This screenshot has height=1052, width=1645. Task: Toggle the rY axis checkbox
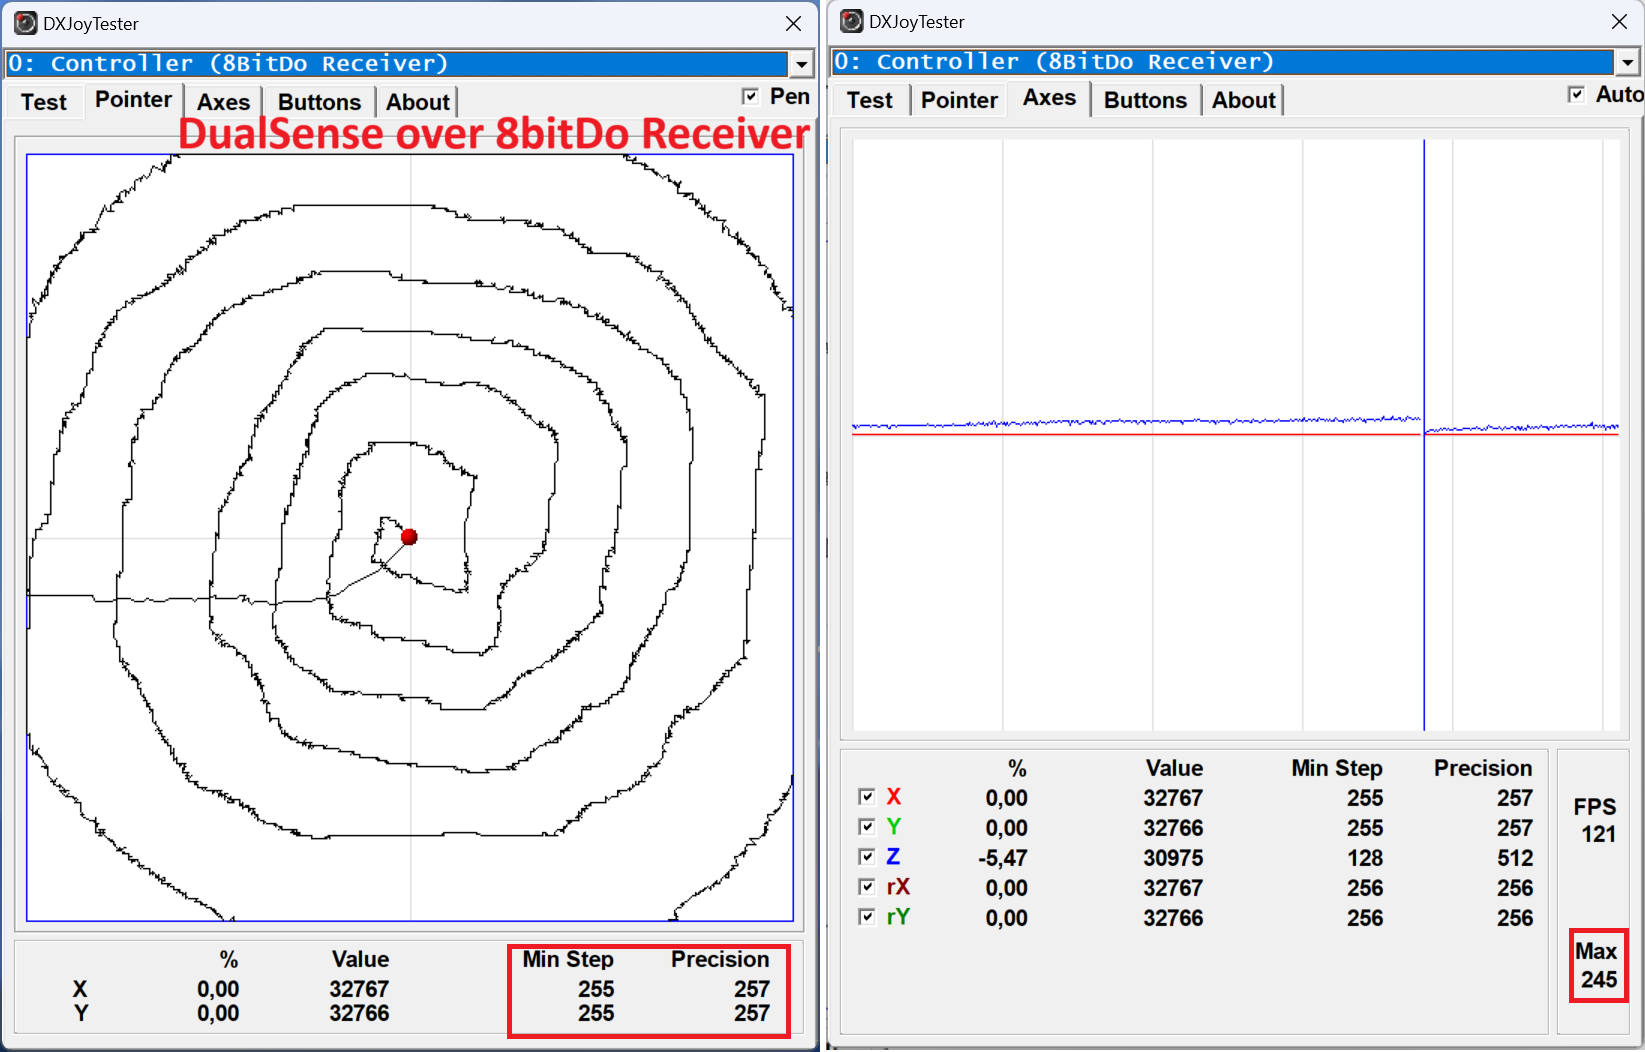click(x=867, y=917)
